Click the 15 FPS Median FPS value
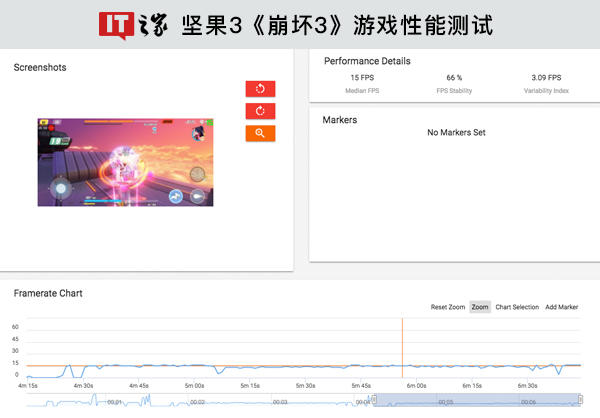The image size is (600, 418). 361,77
